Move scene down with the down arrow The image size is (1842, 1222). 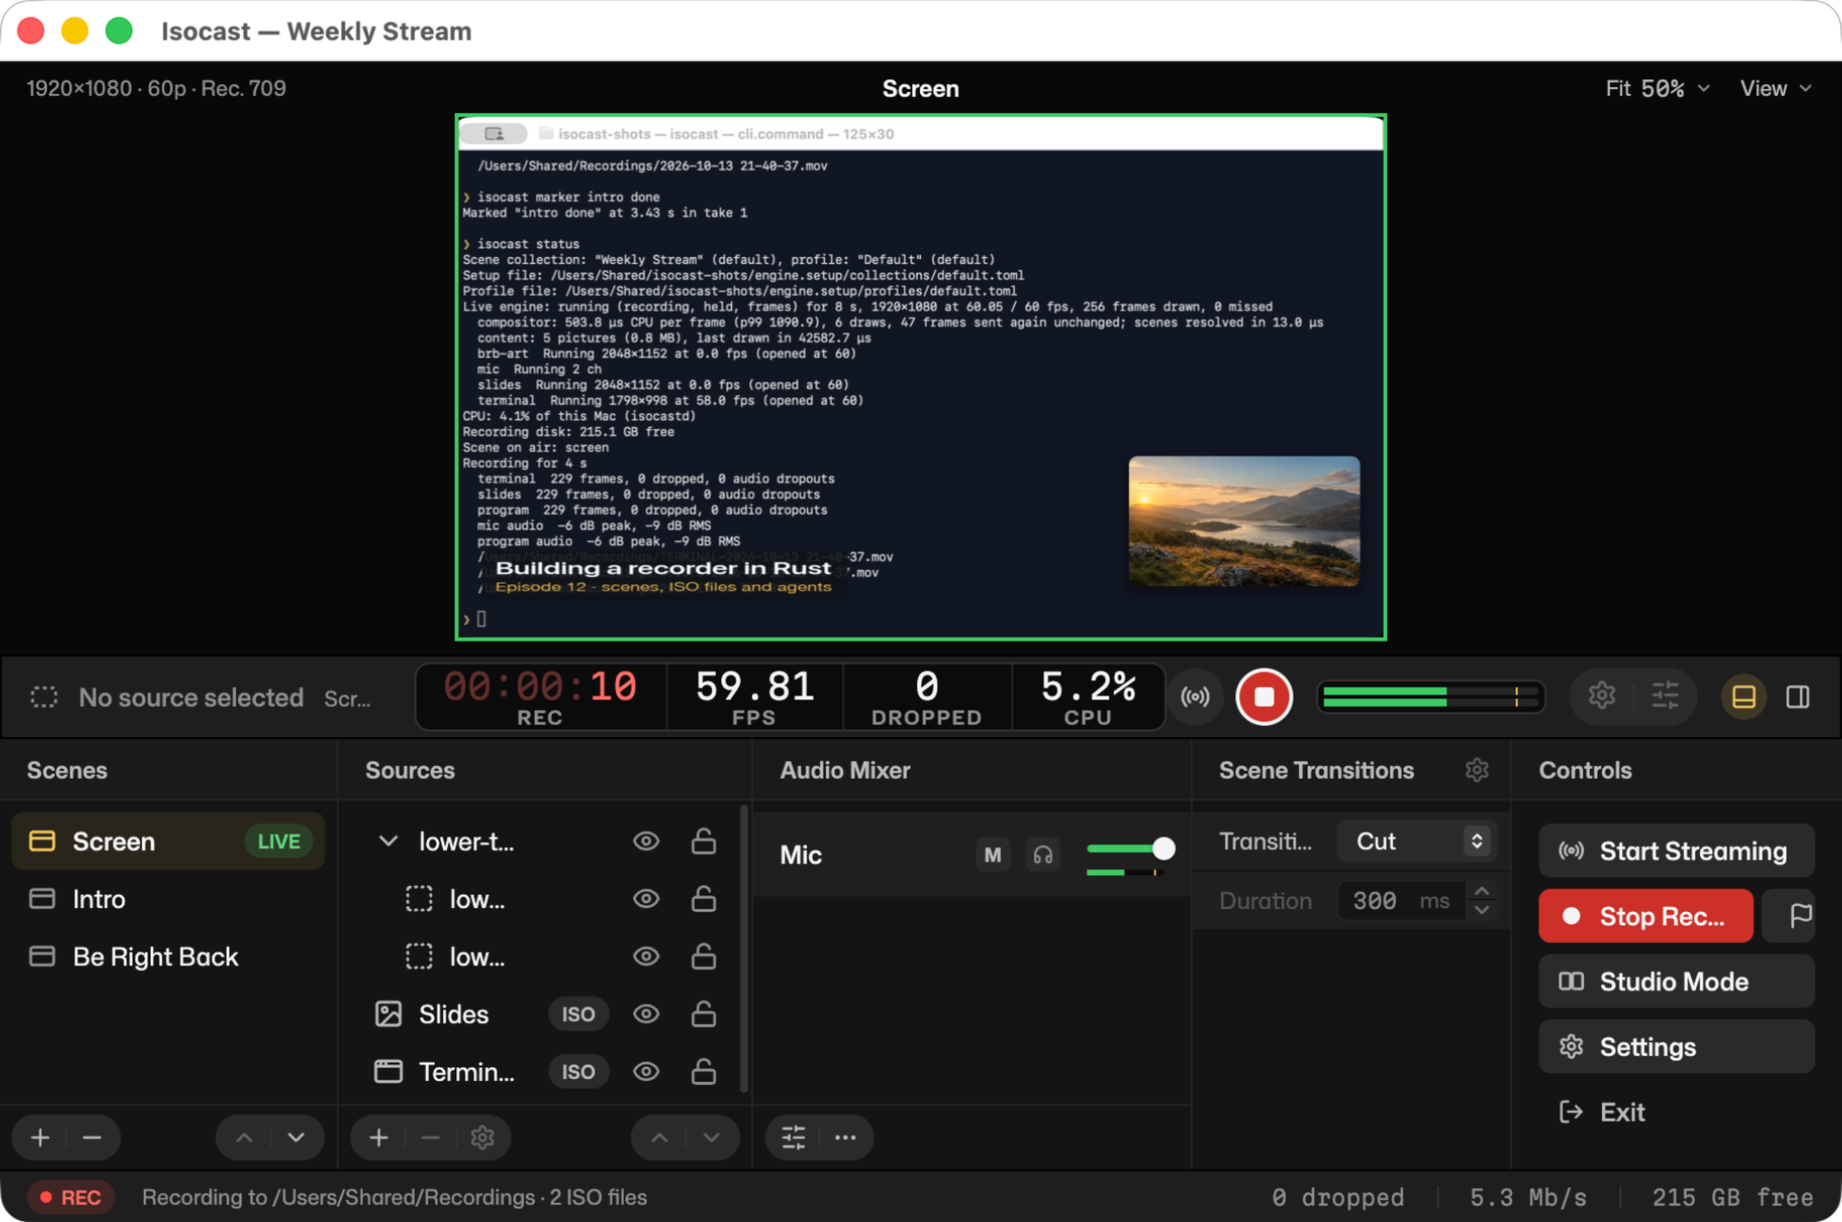[x=296, y=1138]
